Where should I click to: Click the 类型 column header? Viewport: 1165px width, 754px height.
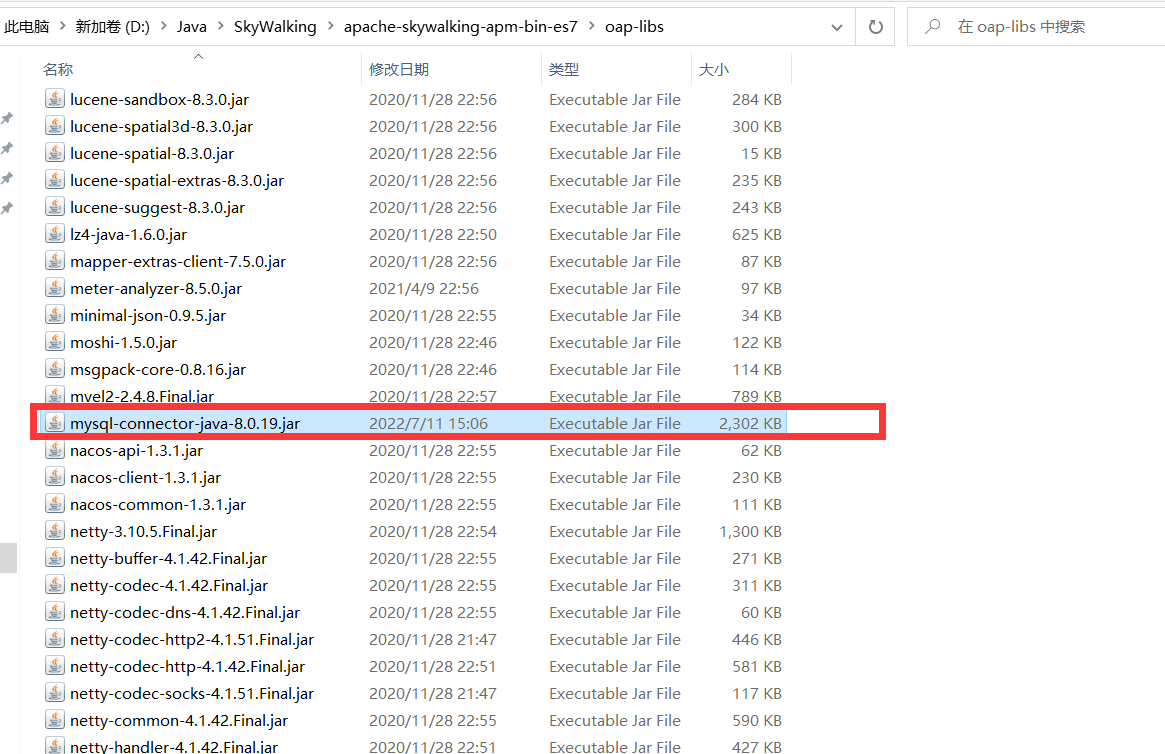[564, 70]
